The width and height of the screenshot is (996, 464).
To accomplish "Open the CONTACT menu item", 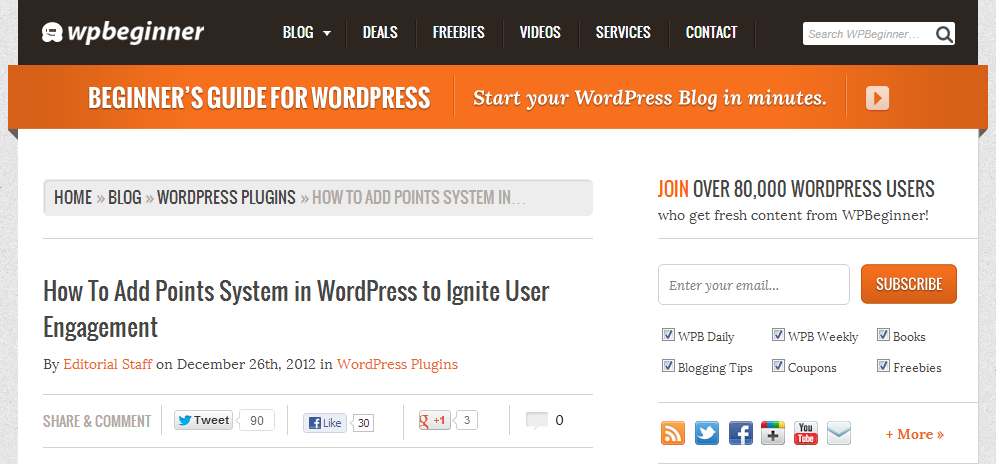I will pyautogui.click(x=711, y=32).
